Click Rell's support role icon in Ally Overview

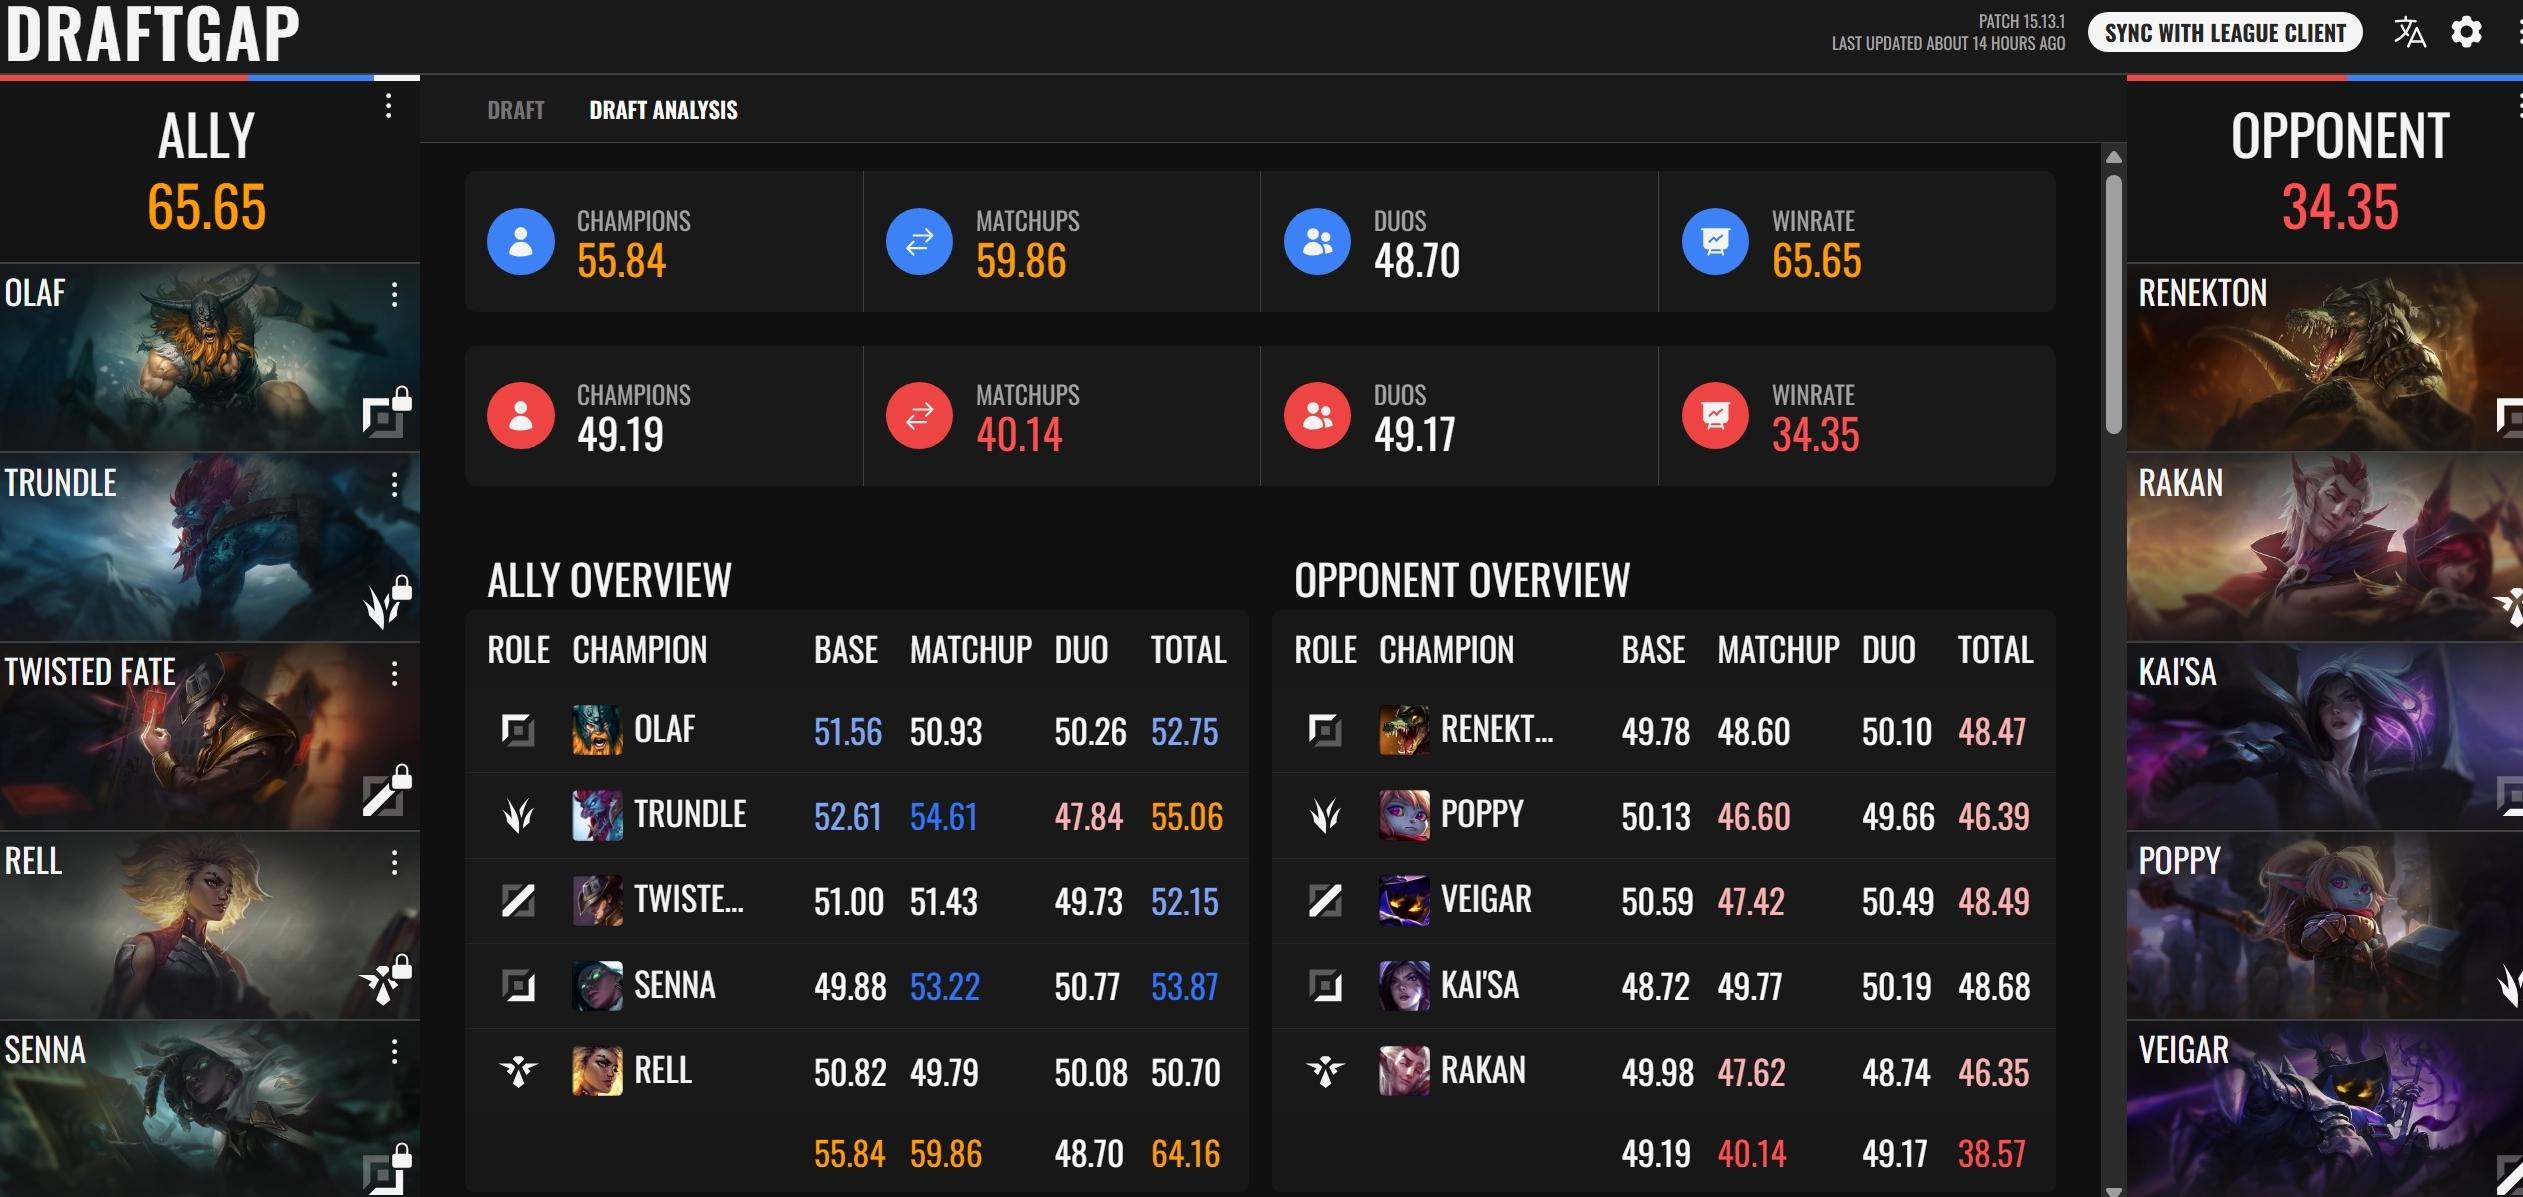(x=518, y=1071)
